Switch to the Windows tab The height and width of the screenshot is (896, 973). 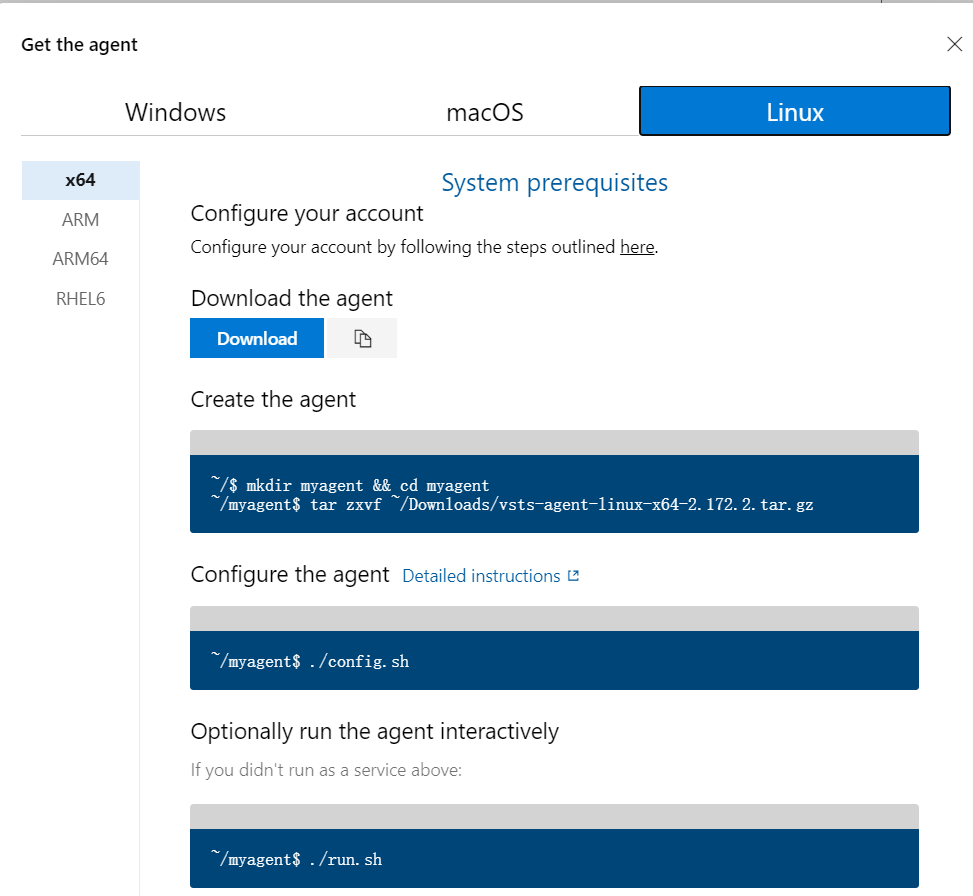point(176,112)
